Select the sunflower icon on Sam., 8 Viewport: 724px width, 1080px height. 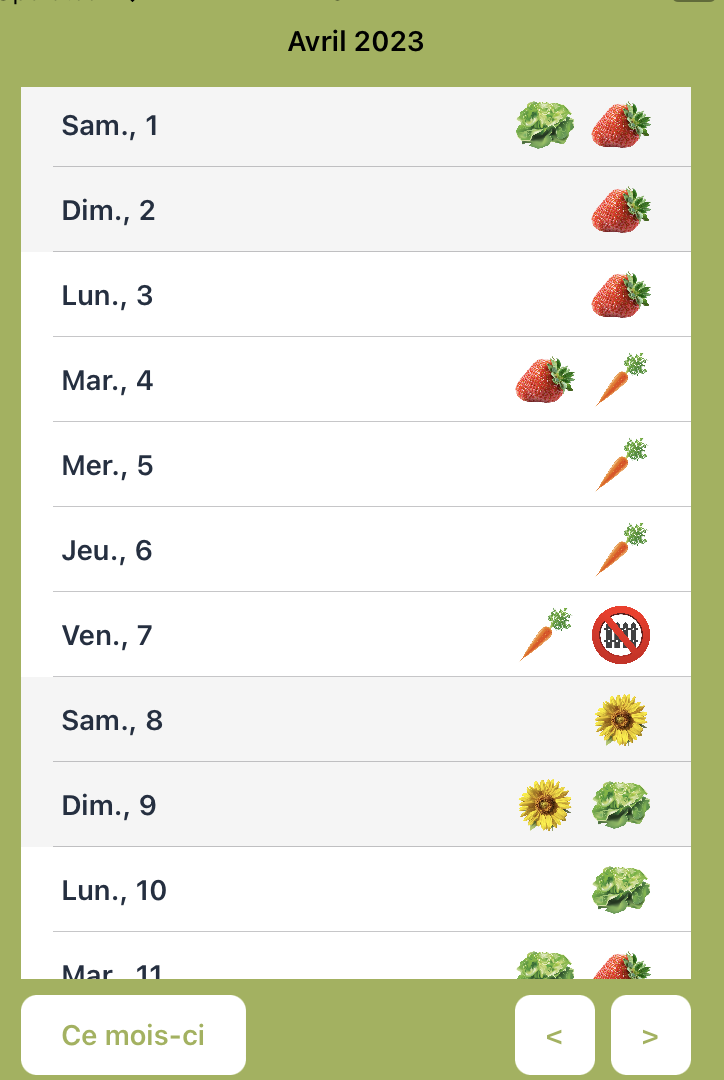tap(621, 720)
